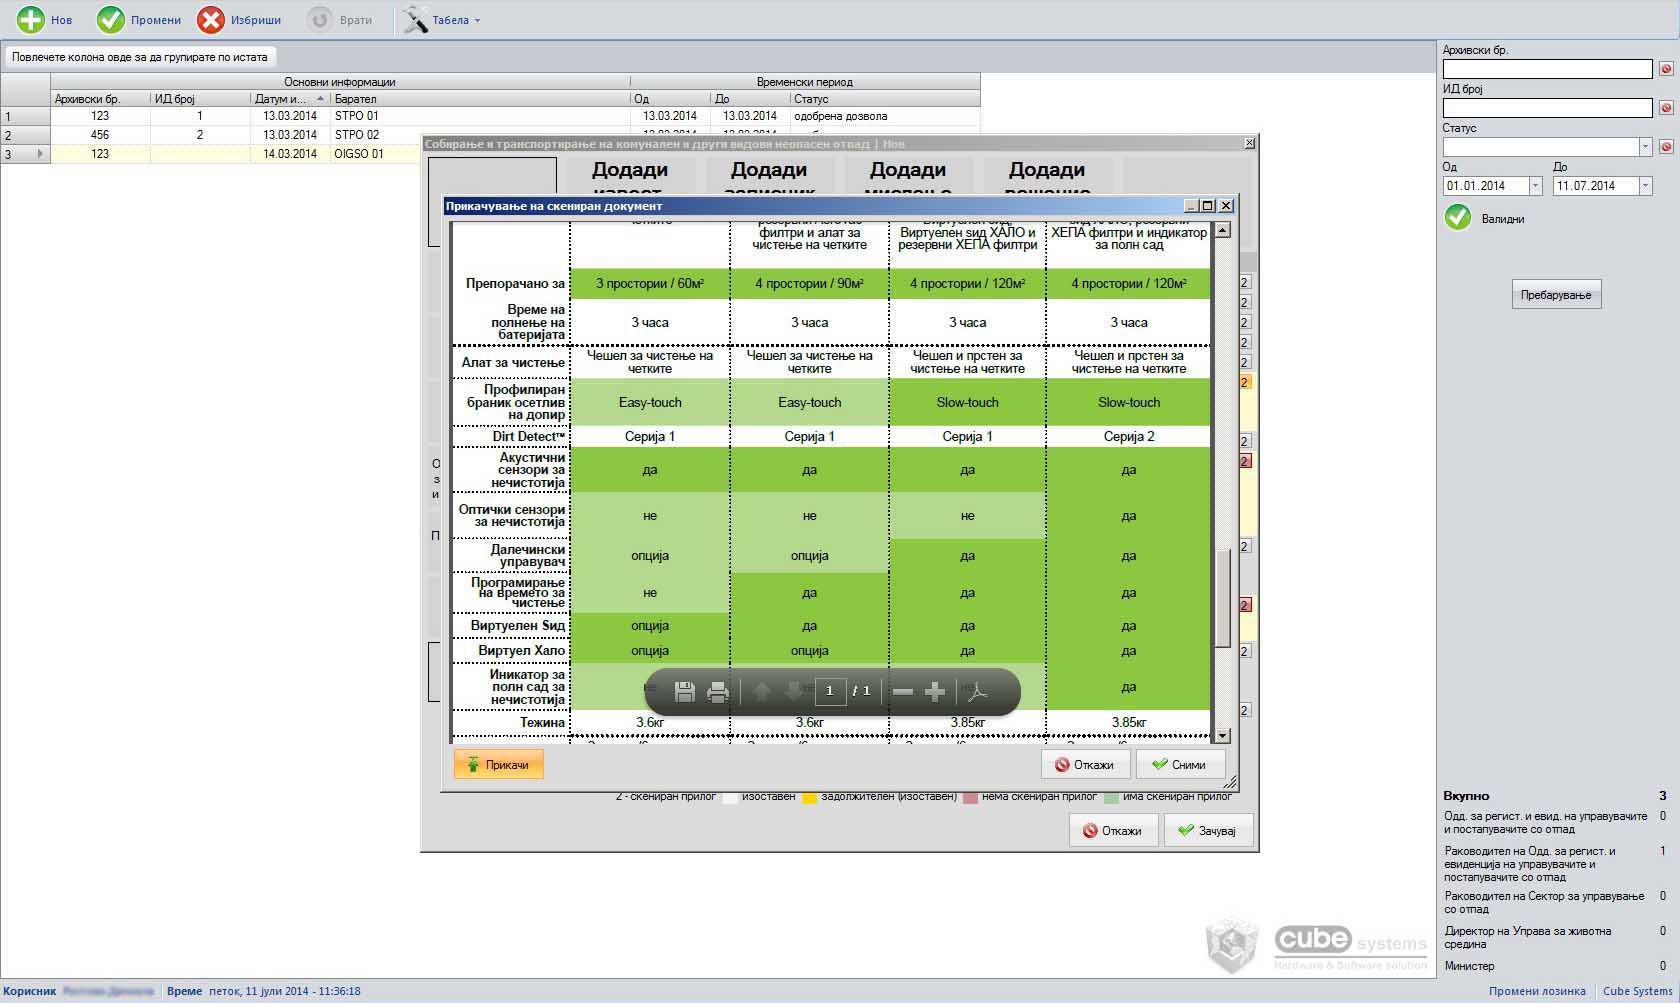Click the Промени лозинка link

pos(1537,991)
